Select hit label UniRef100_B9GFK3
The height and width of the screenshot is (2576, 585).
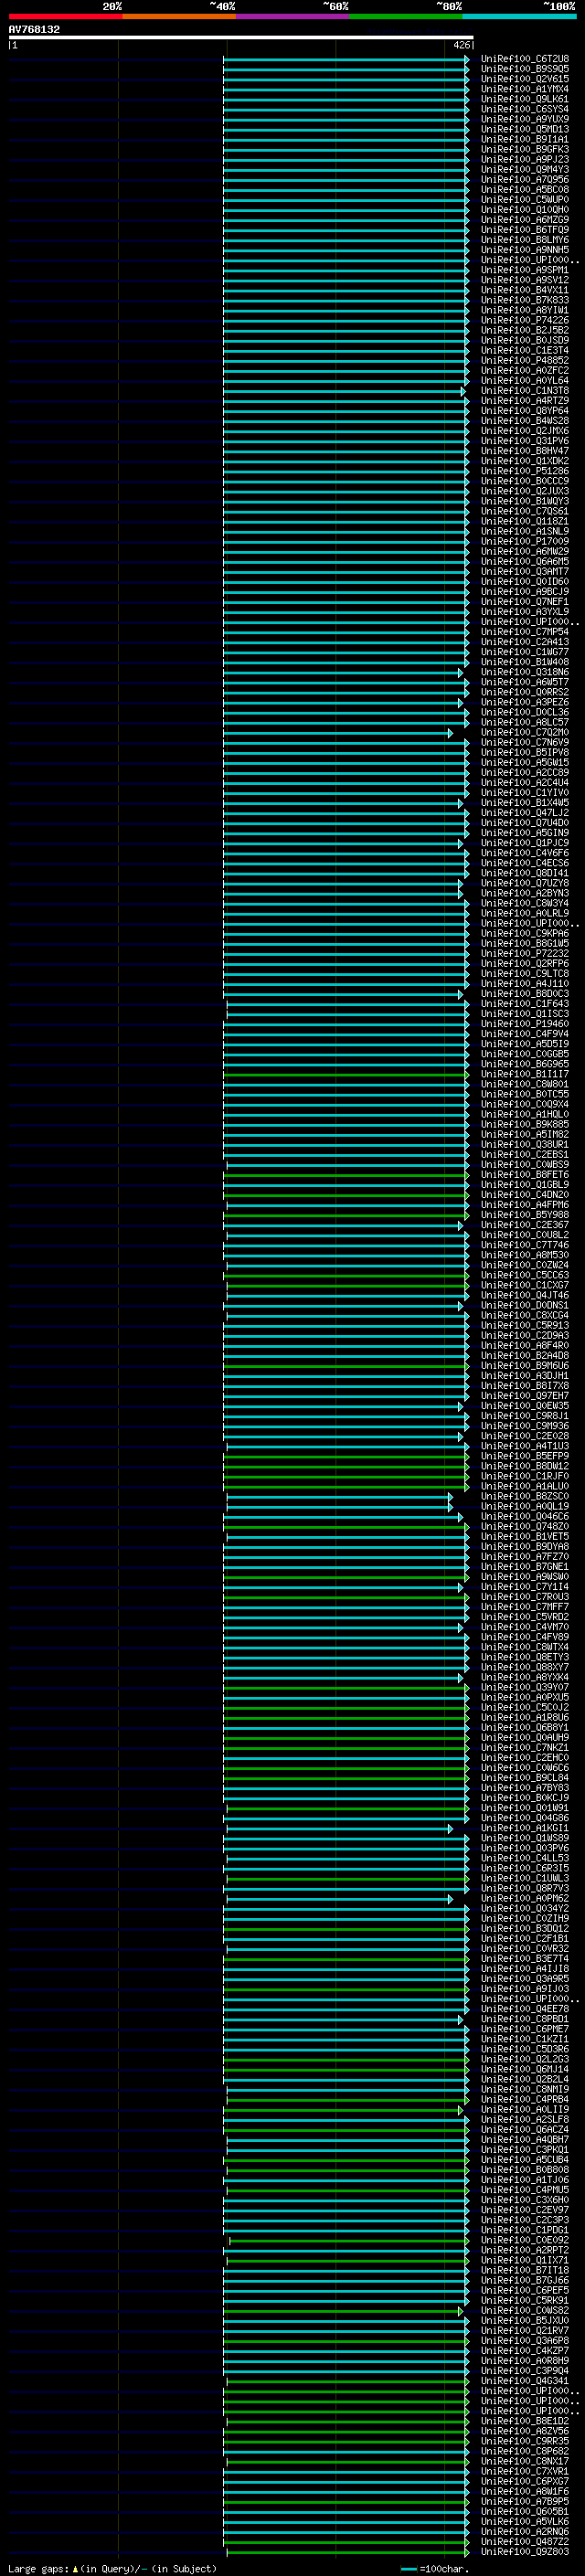[x=524, y=149]
